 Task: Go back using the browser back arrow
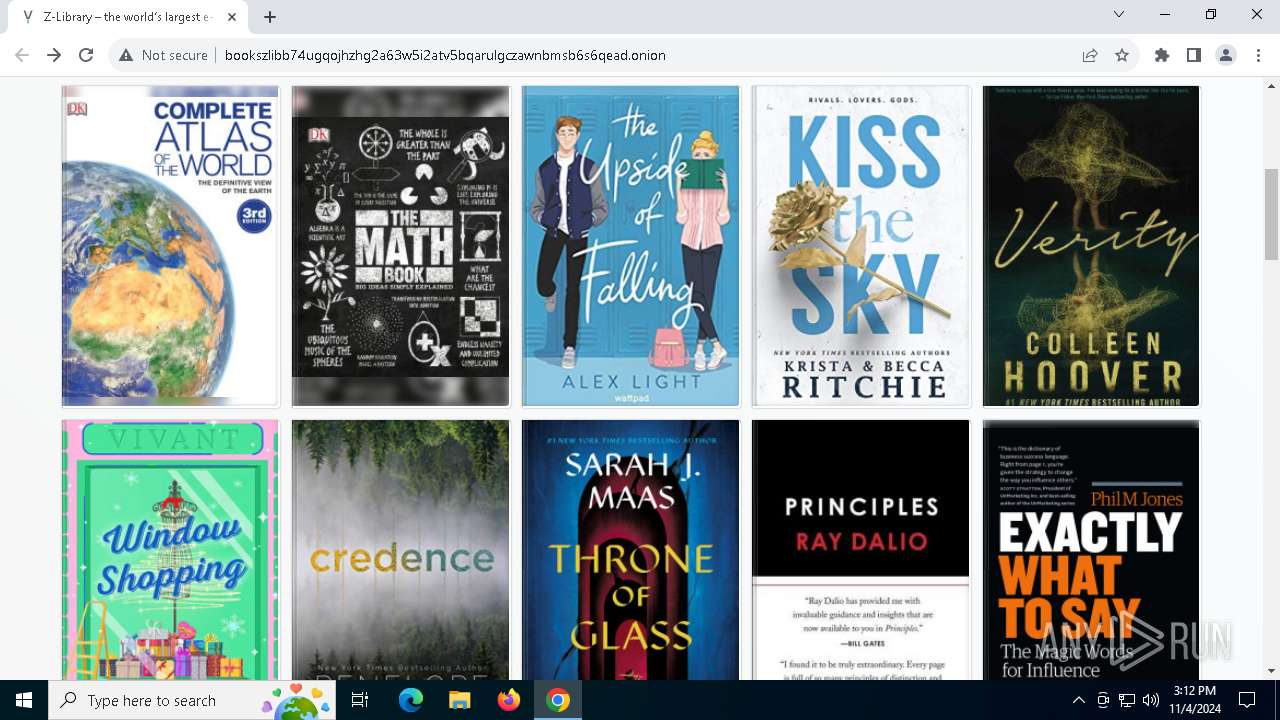click(x=22, y=55)
